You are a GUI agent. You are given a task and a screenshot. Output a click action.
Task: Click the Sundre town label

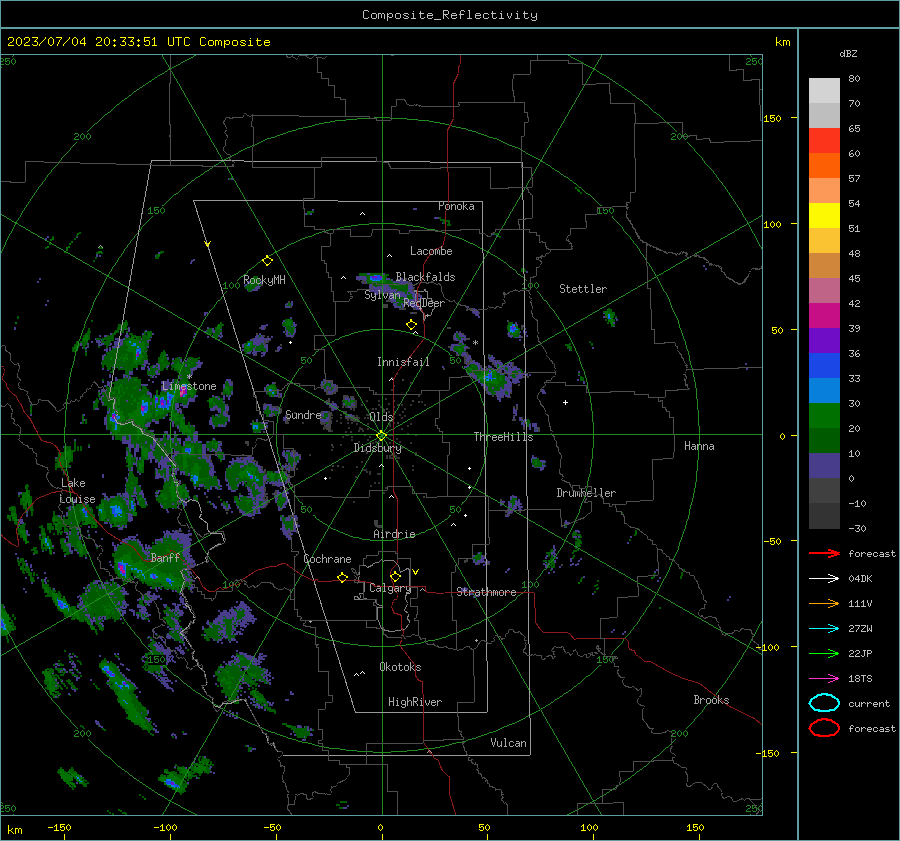[x=303, y=414]
